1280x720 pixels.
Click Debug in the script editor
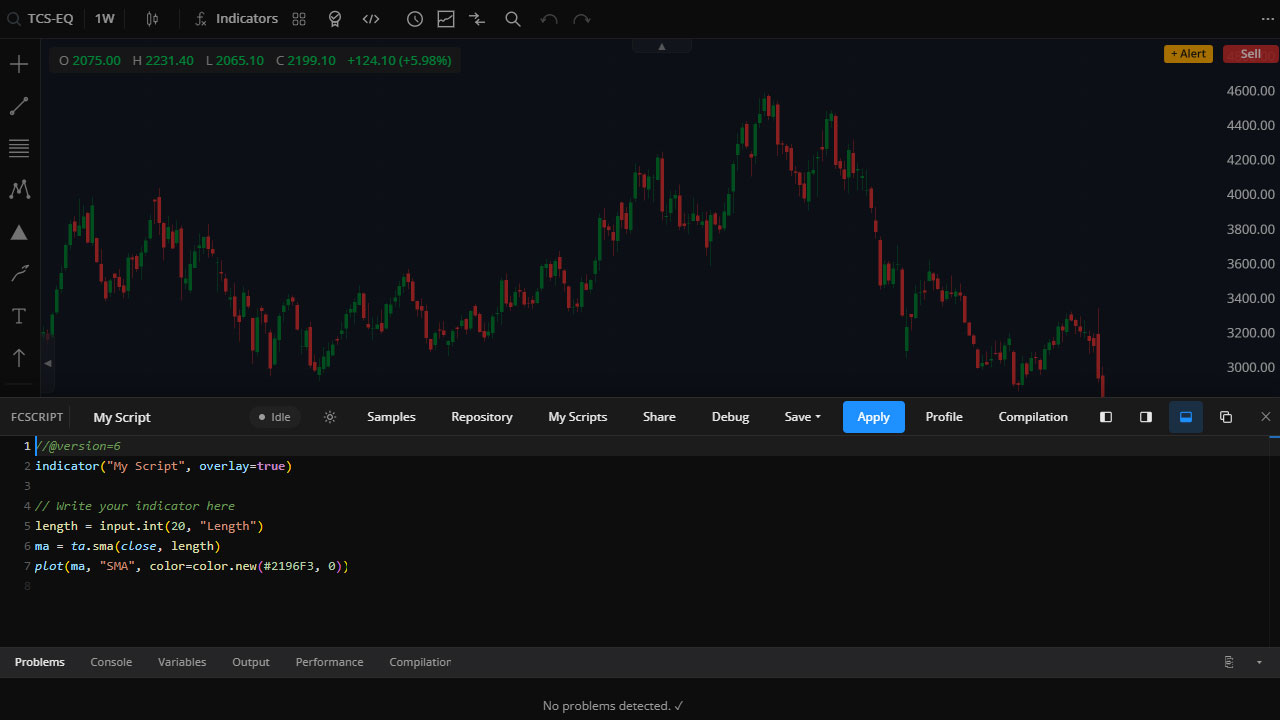point(730,417)
